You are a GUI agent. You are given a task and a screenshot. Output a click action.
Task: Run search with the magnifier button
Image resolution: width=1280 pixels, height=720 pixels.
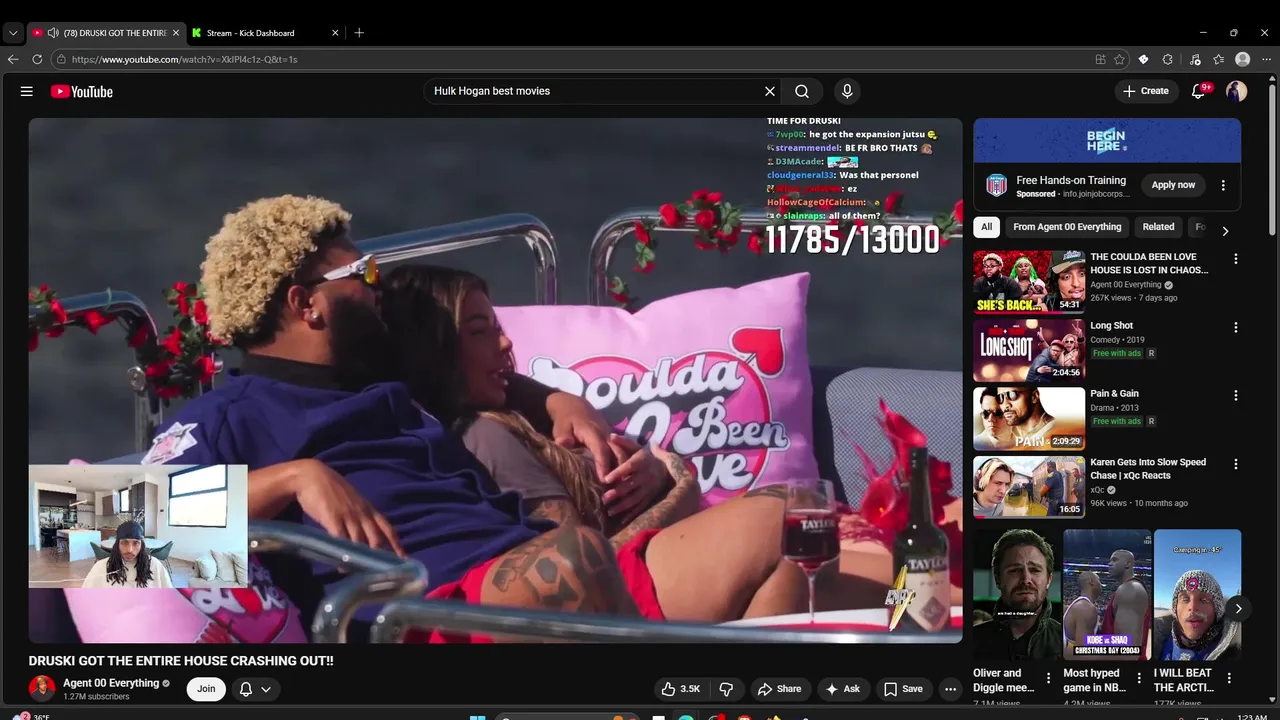[802, 91]
